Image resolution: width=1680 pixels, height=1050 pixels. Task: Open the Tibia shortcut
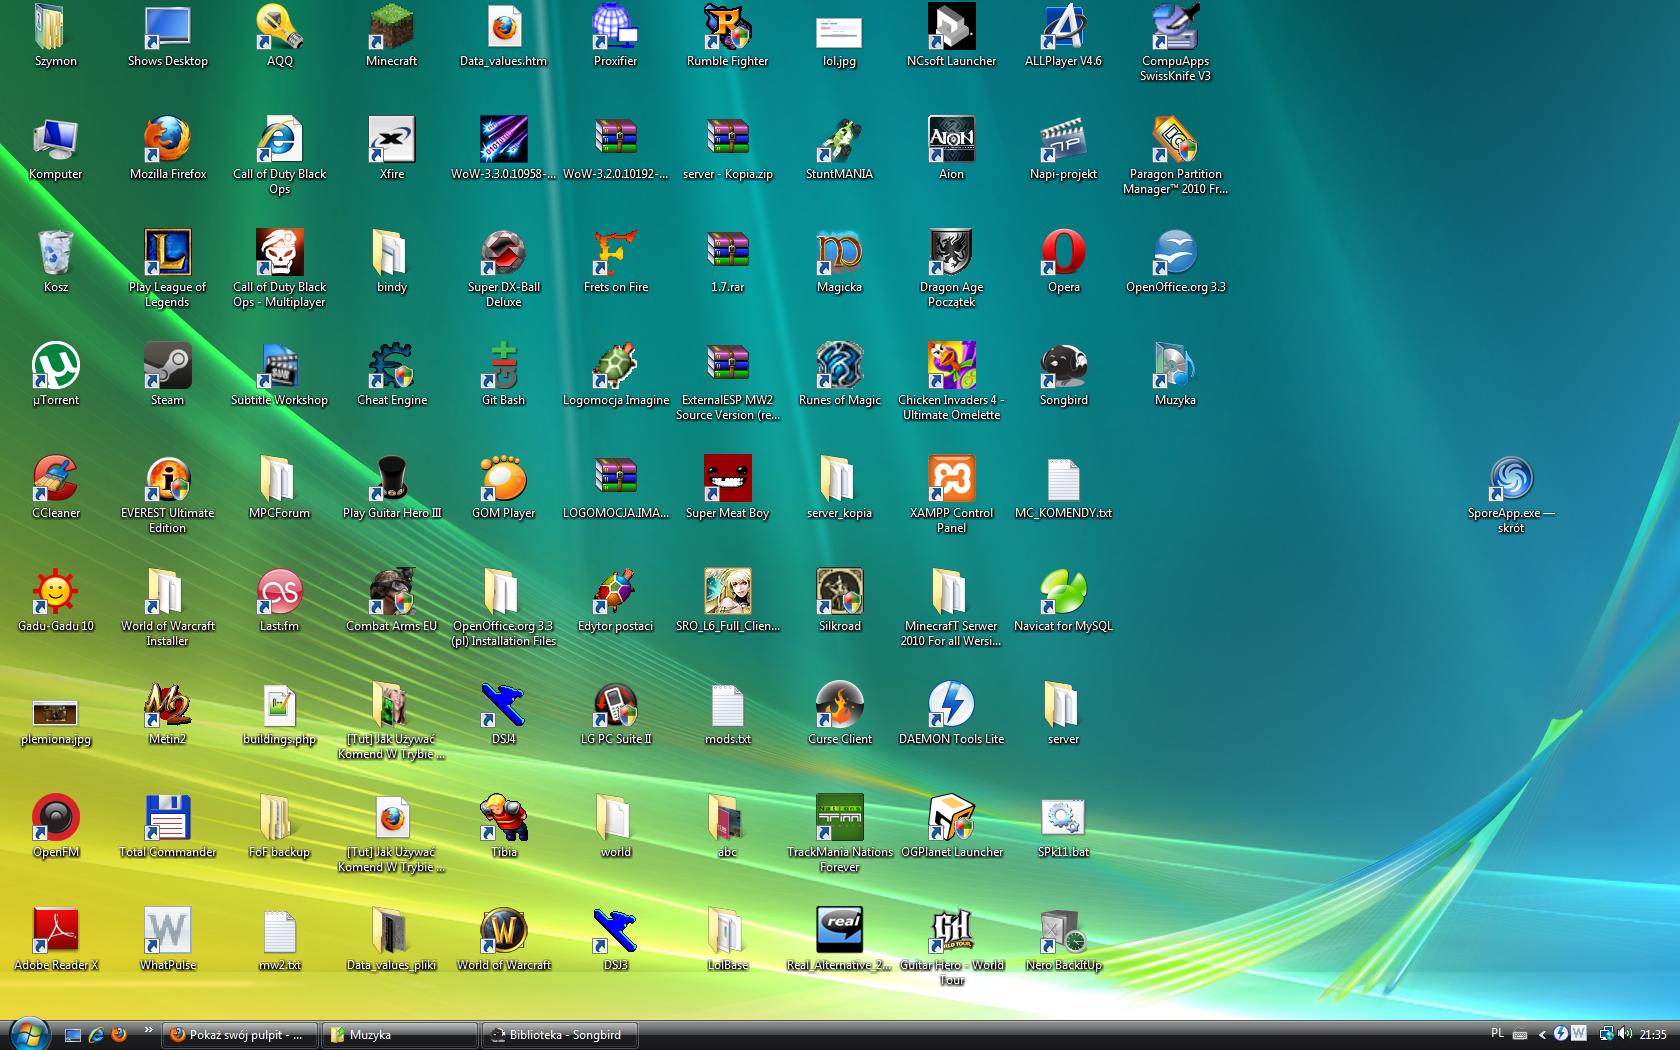pos(504,827)
